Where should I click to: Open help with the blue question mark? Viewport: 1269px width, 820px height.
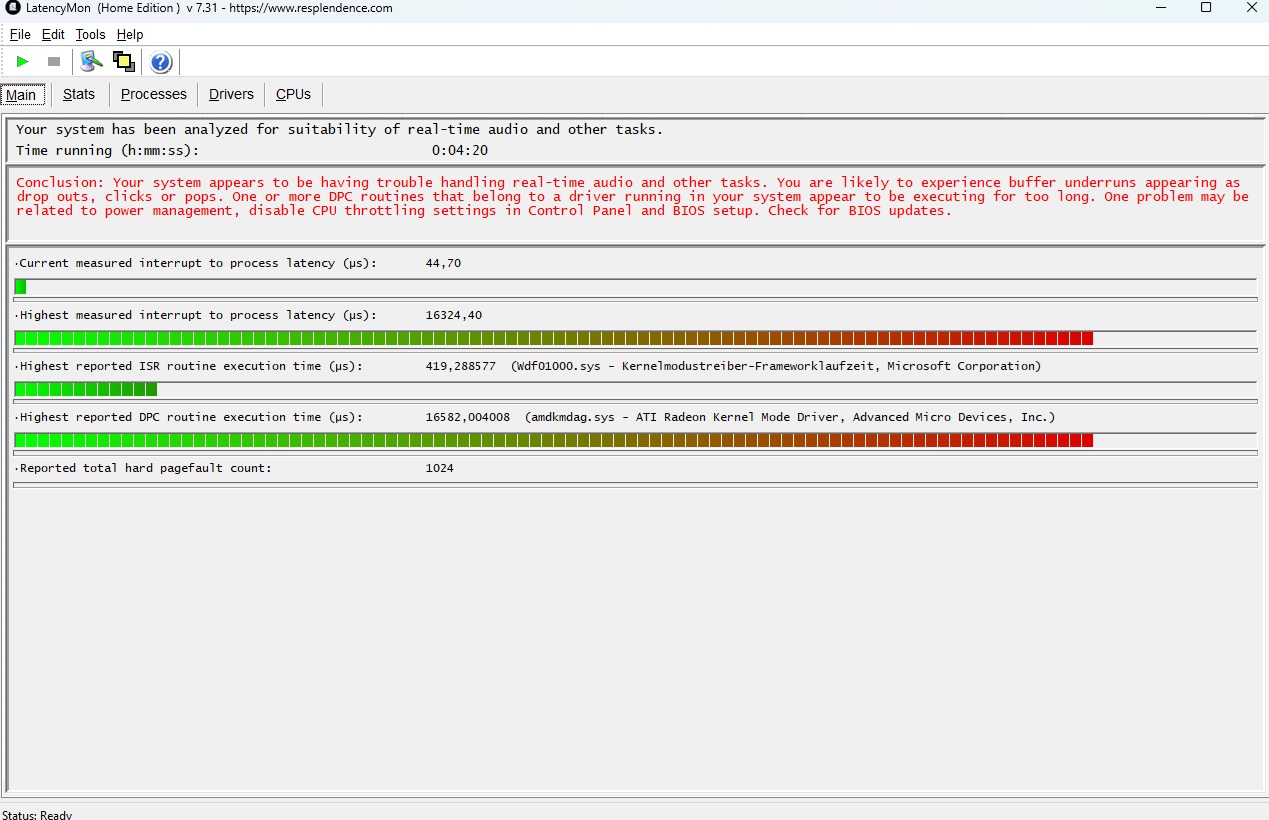coord(161,63)
